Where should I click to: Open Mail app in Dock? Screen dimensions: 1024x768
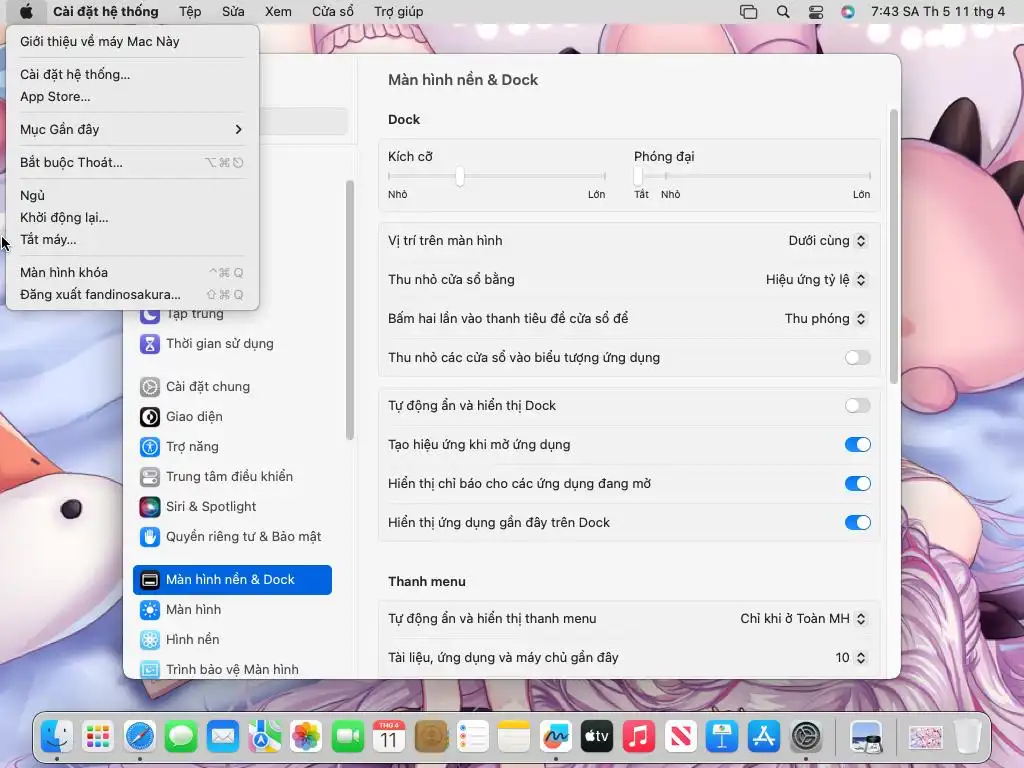223,737
